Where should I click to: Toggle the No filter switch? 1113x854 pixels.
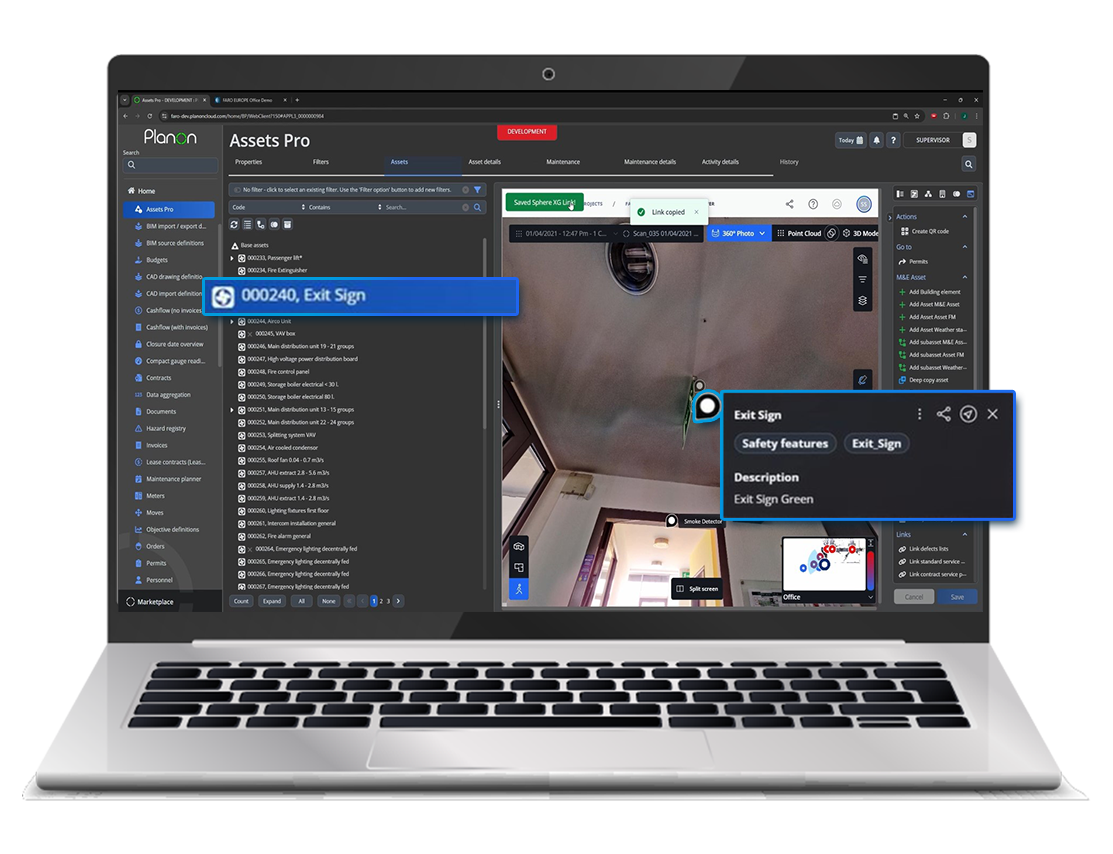tap(237, 190)
